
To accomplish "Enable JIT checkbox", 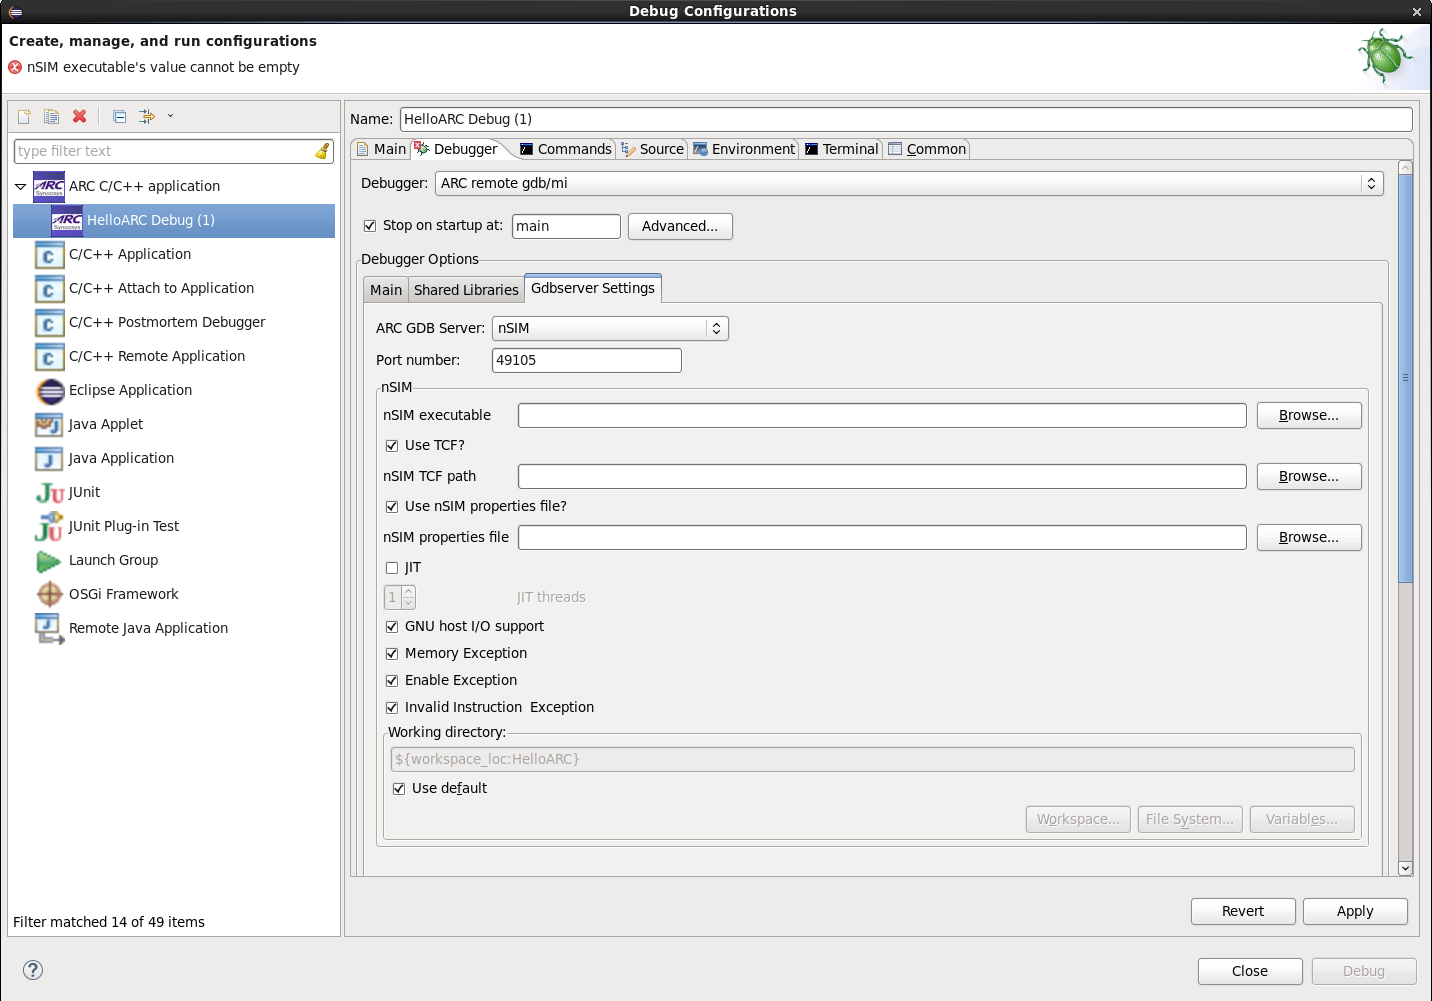I will pos(392,568).
